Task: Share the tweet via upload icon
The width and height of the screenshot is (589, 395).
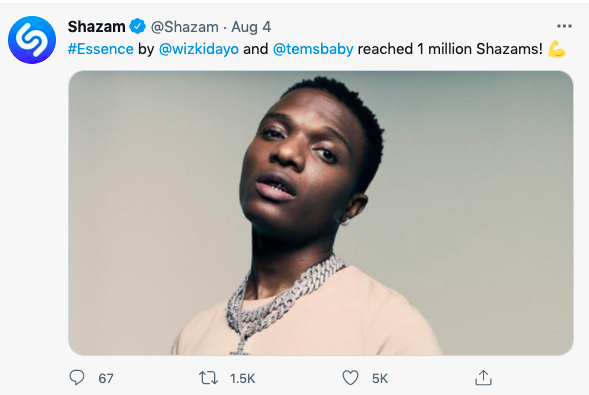Action: [x=483, y=378]
